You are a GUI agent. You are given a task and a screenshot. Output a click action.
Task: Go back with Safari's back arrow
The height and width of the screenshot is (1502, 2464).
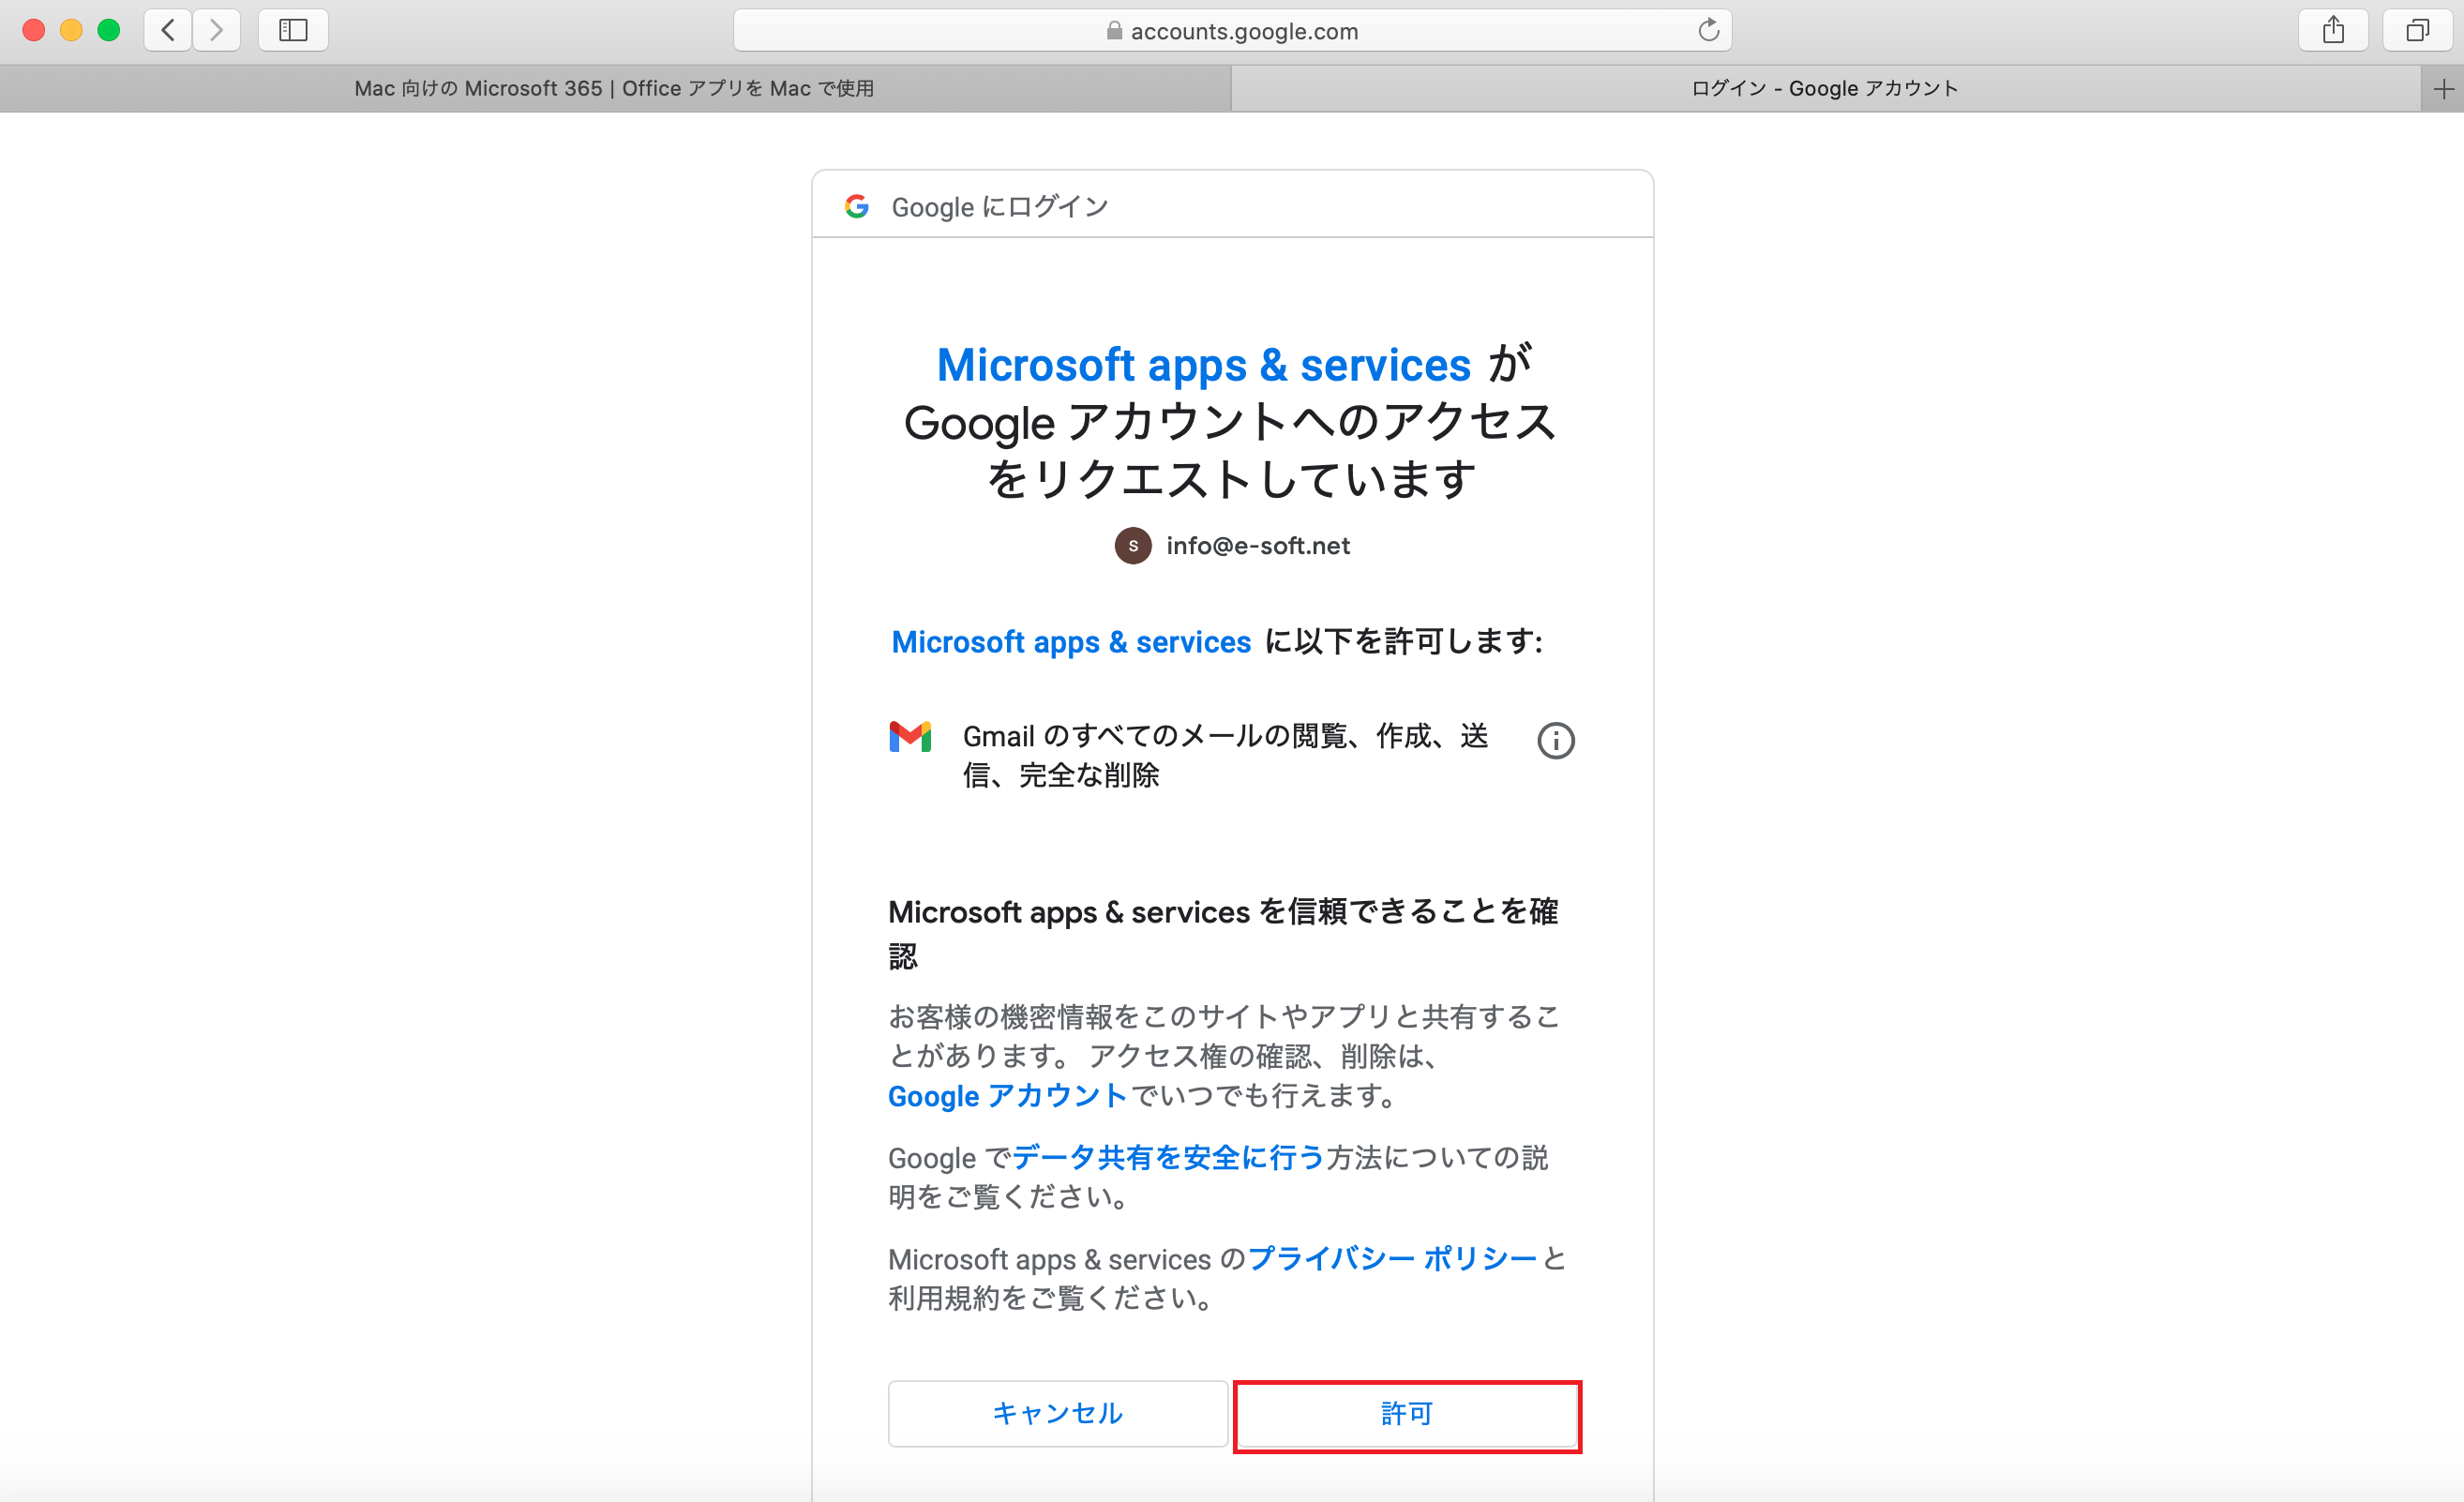click(168, 30)
